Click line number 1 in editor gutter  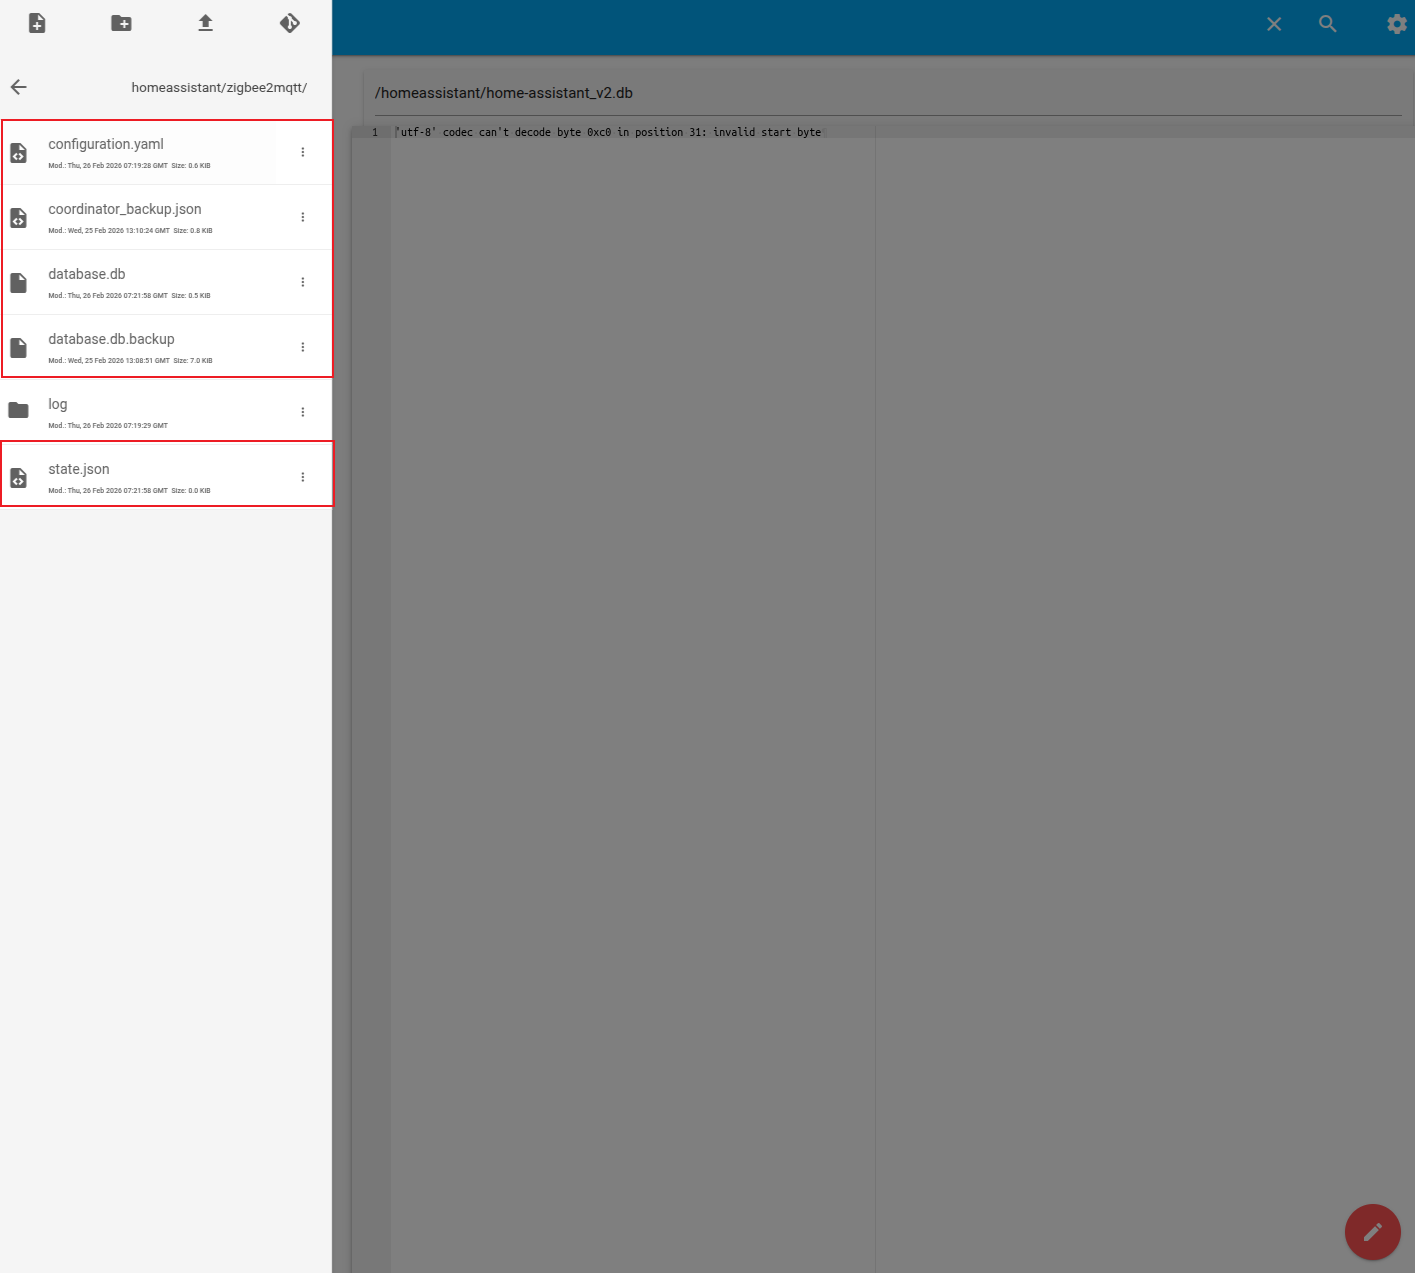(x=375, y=132)
